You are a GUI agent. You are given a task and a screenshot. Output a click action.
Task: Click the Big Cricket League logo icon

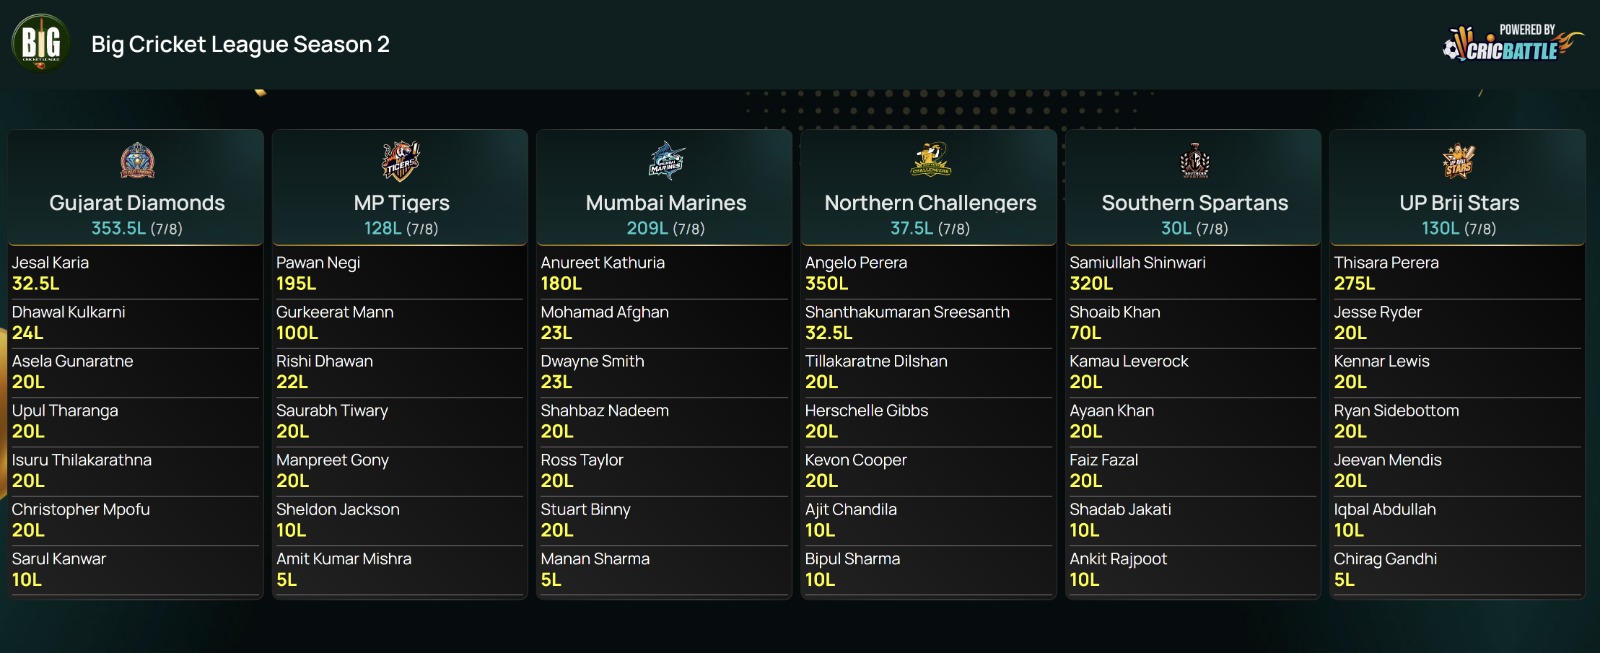41,43
